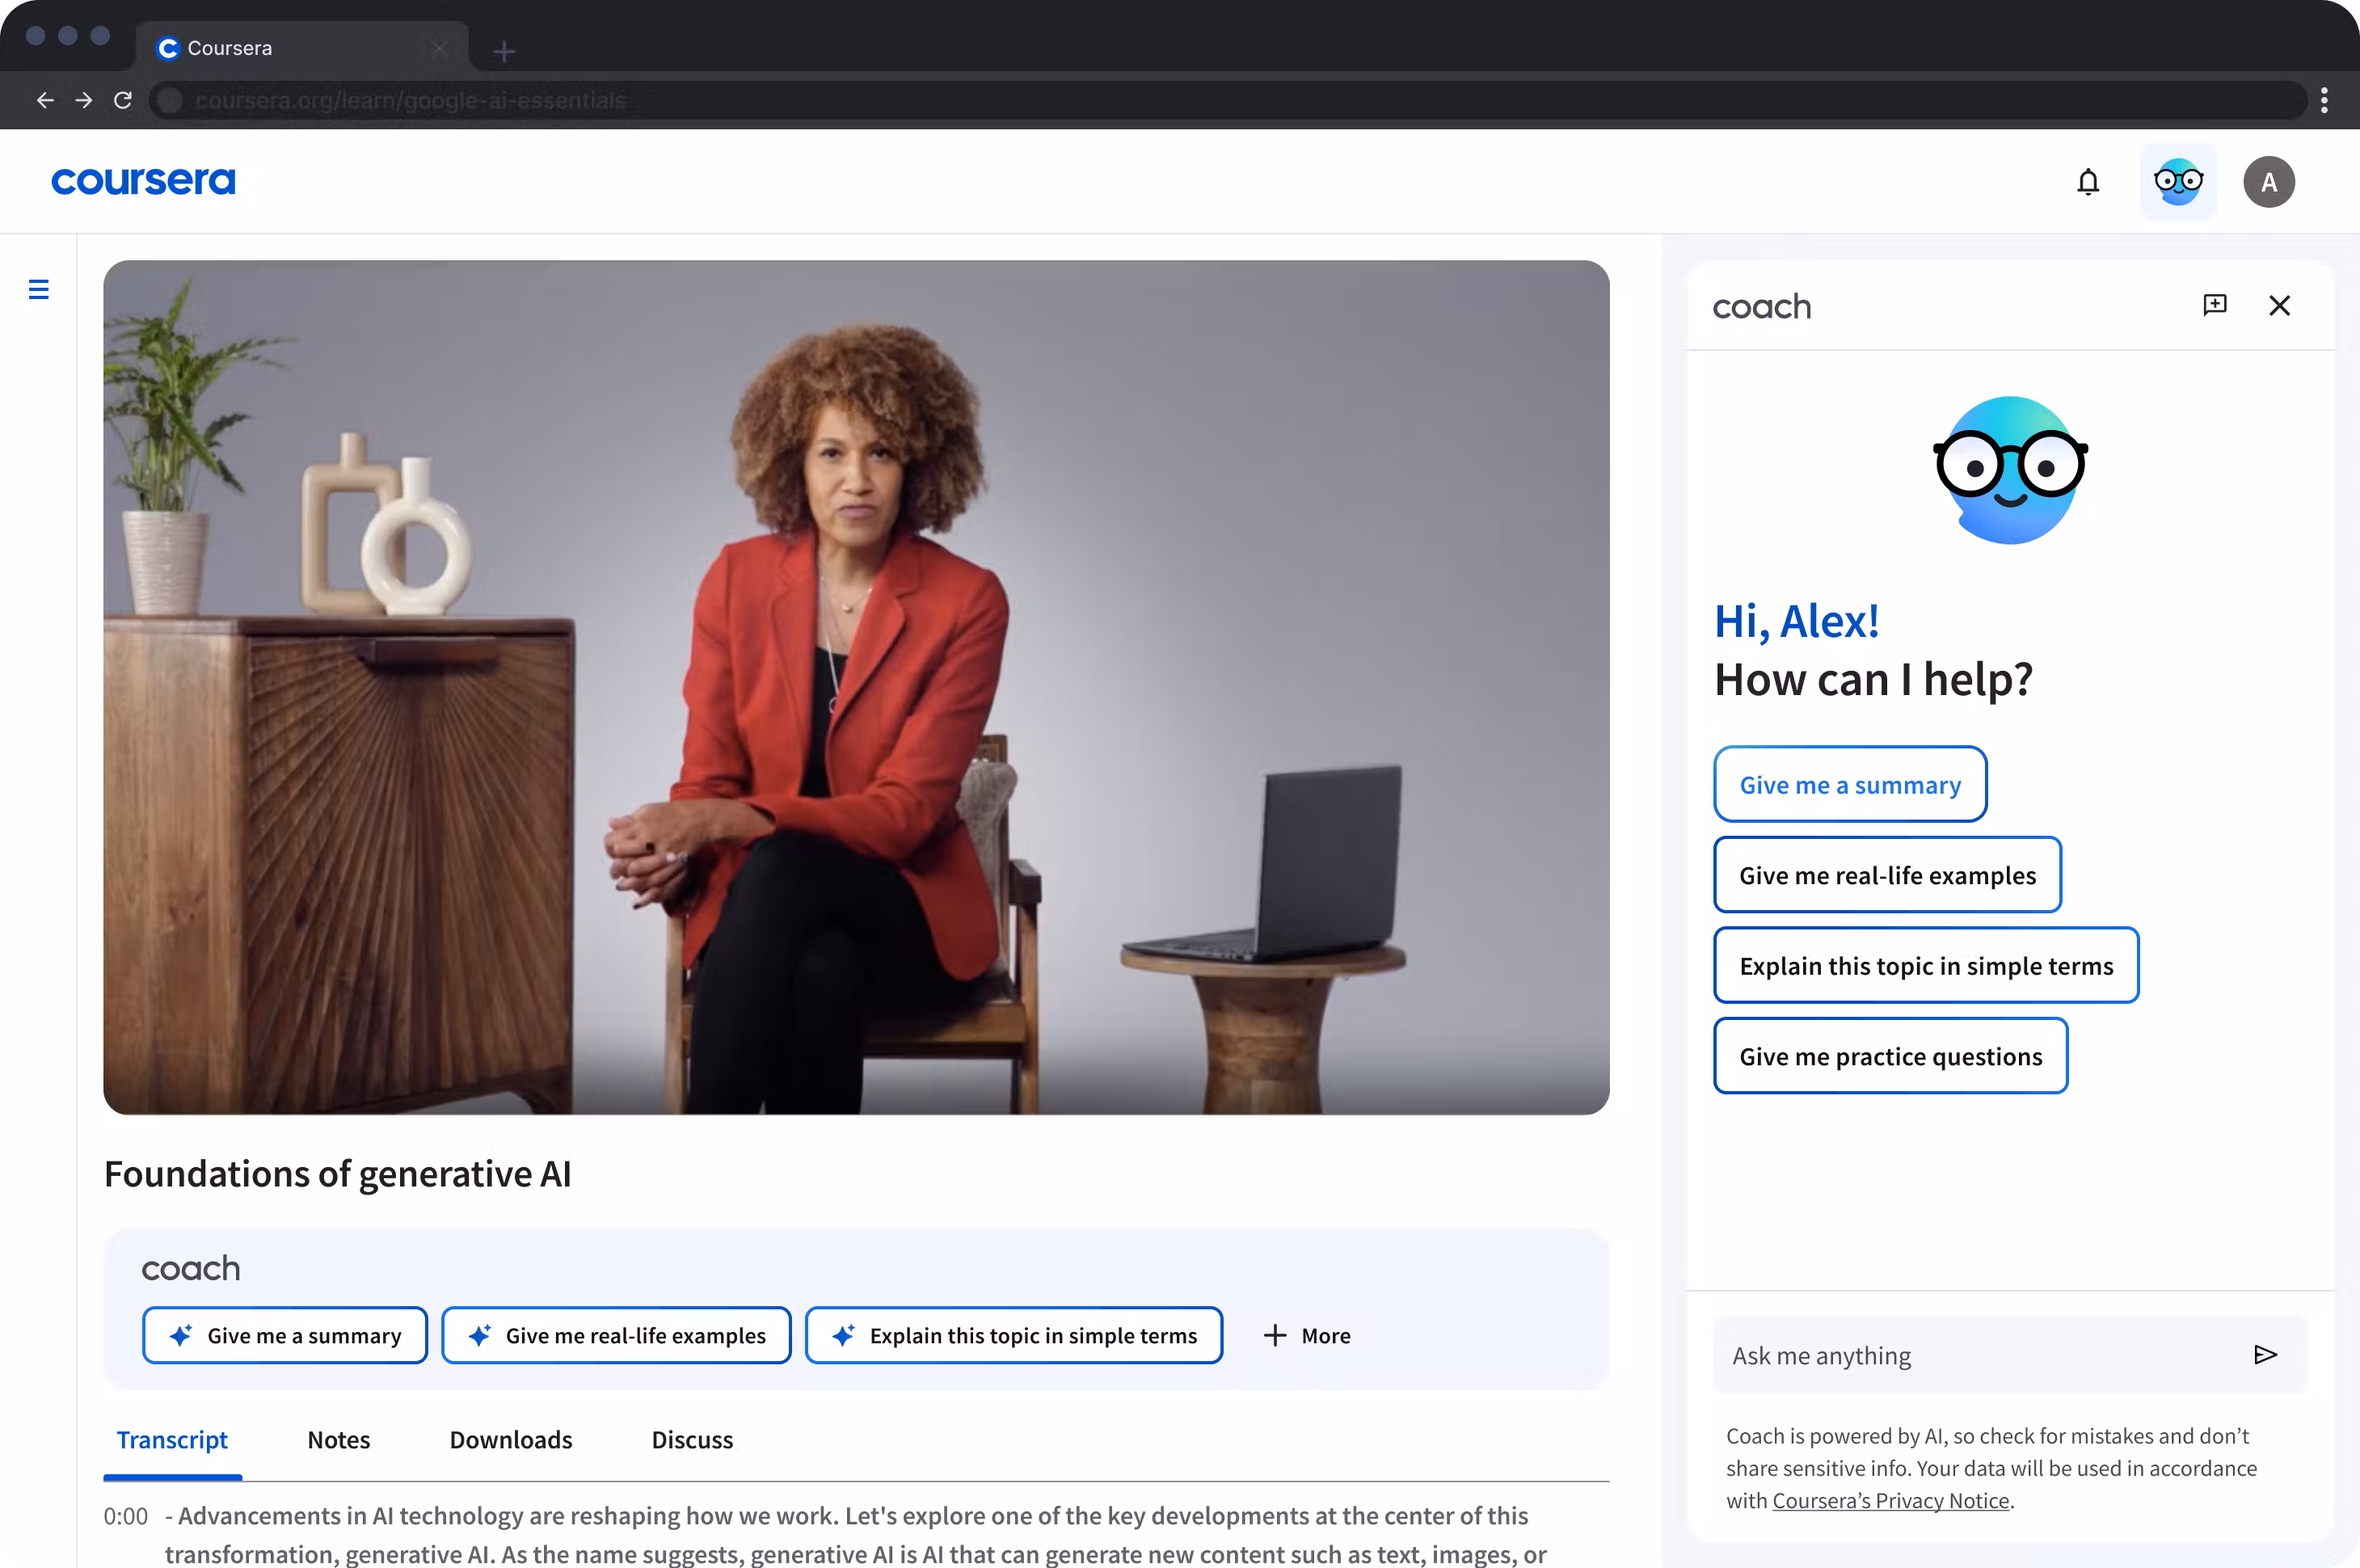Open the user profile avatar A
The height and width of the screenshot is (1568, 2360).
click(x=2268, y=182)
